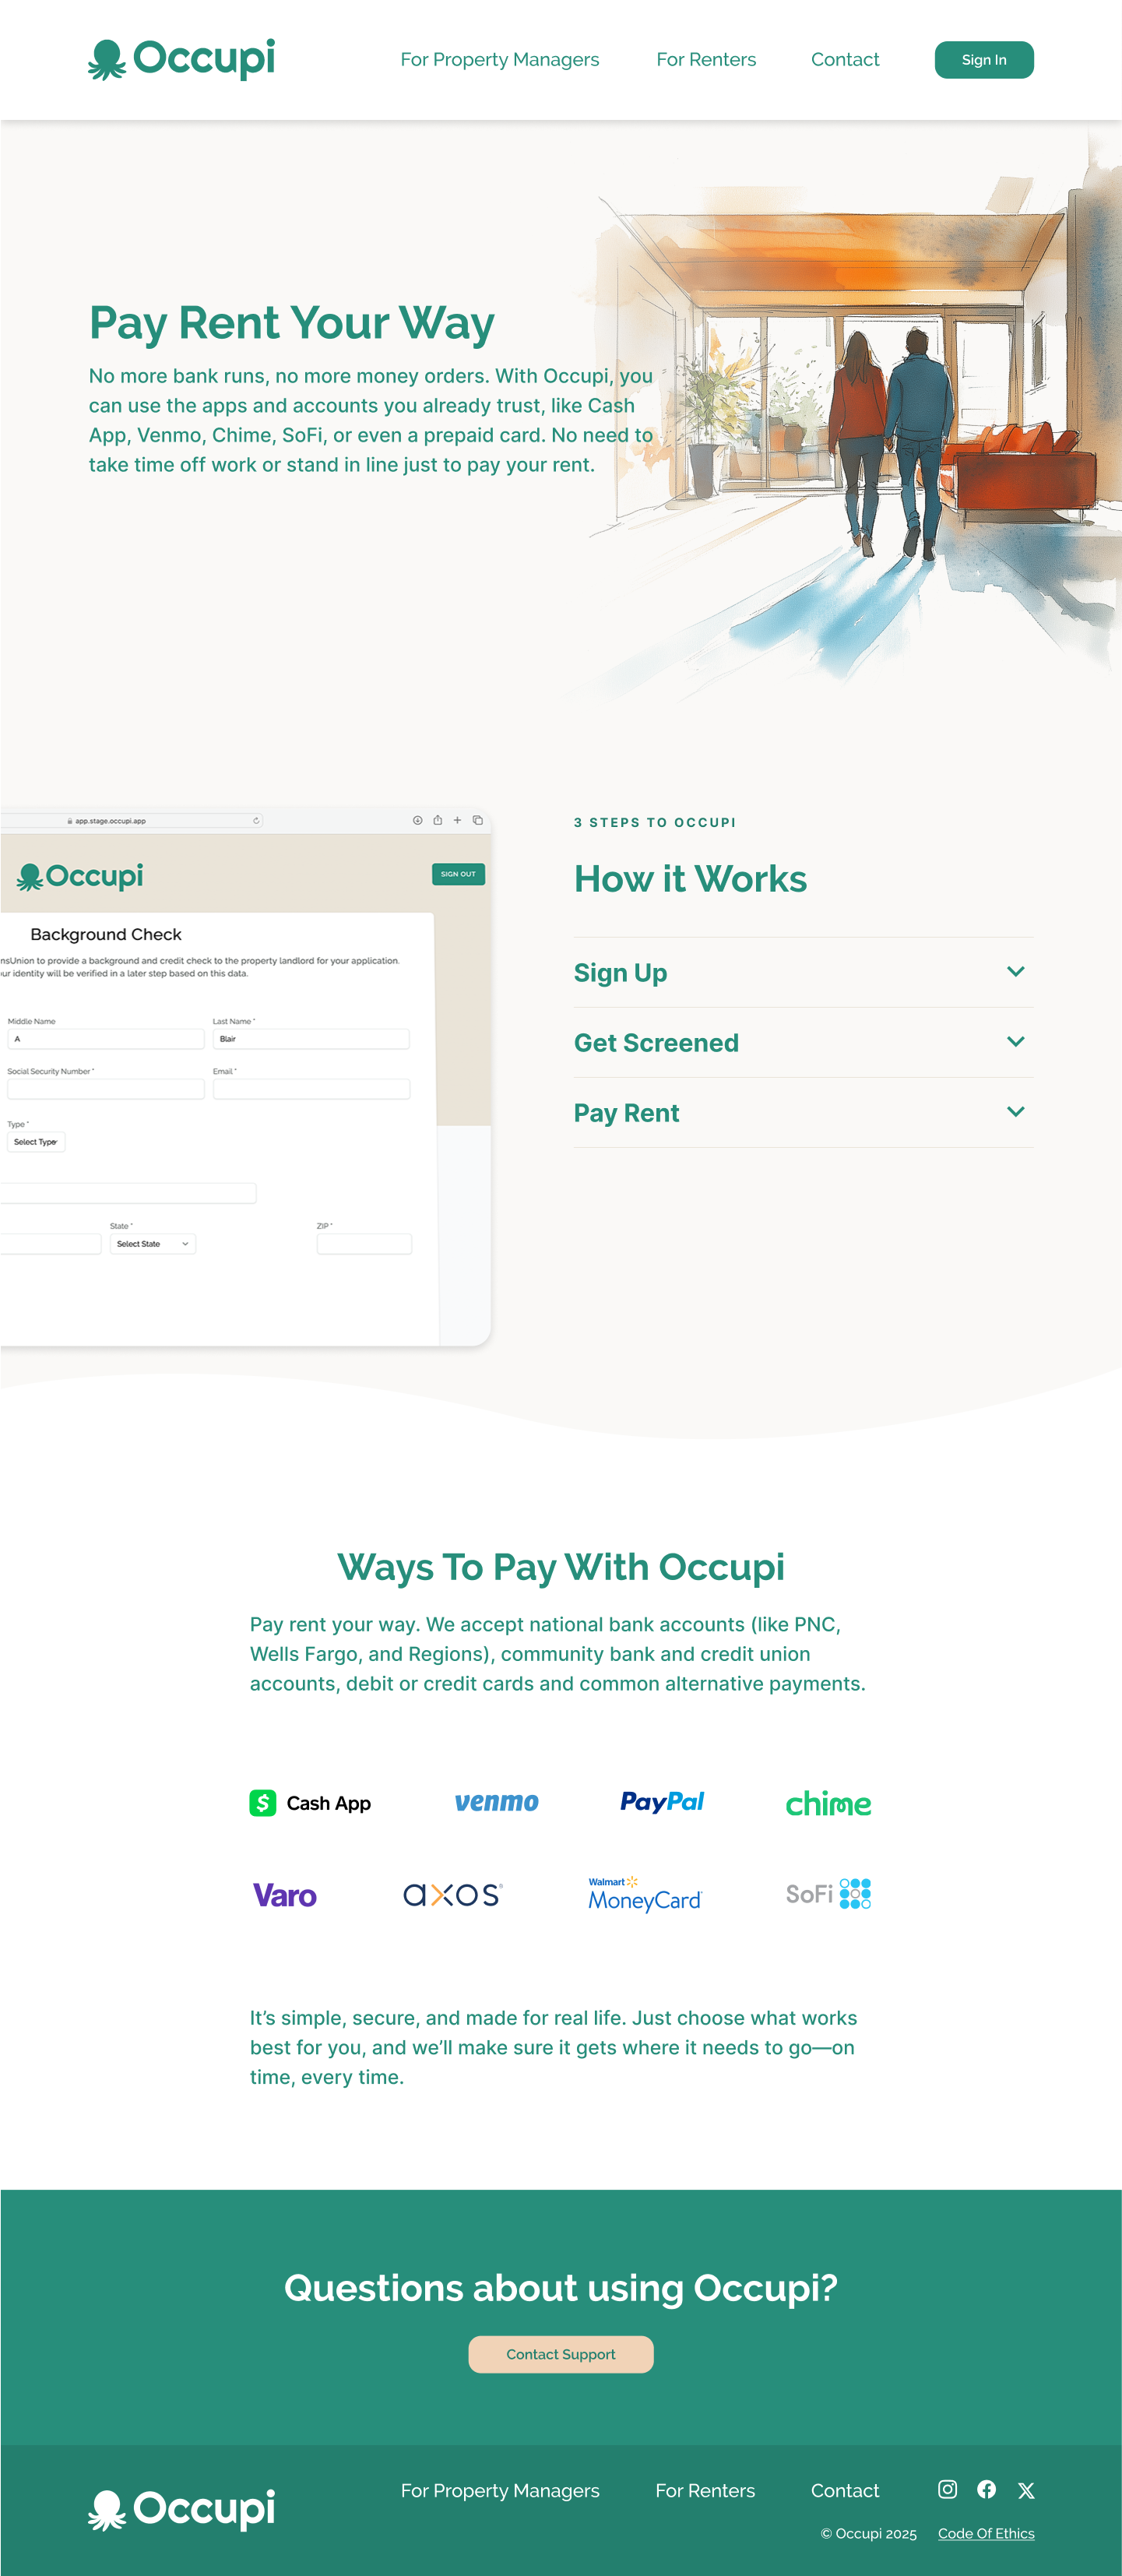Click the Chime logo
This screenshot has width=1122, height=2576.
(828, 1802)
